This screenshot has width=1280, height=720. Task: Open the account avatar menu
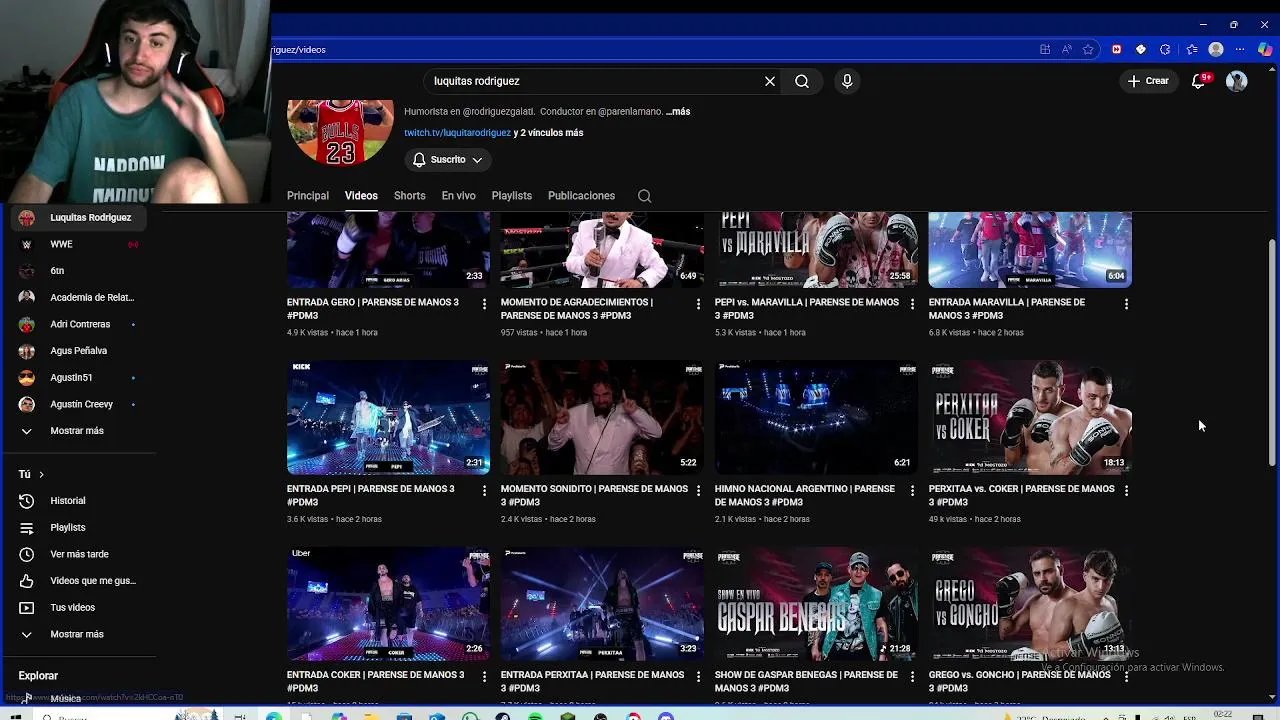[x=1237, y=81]
